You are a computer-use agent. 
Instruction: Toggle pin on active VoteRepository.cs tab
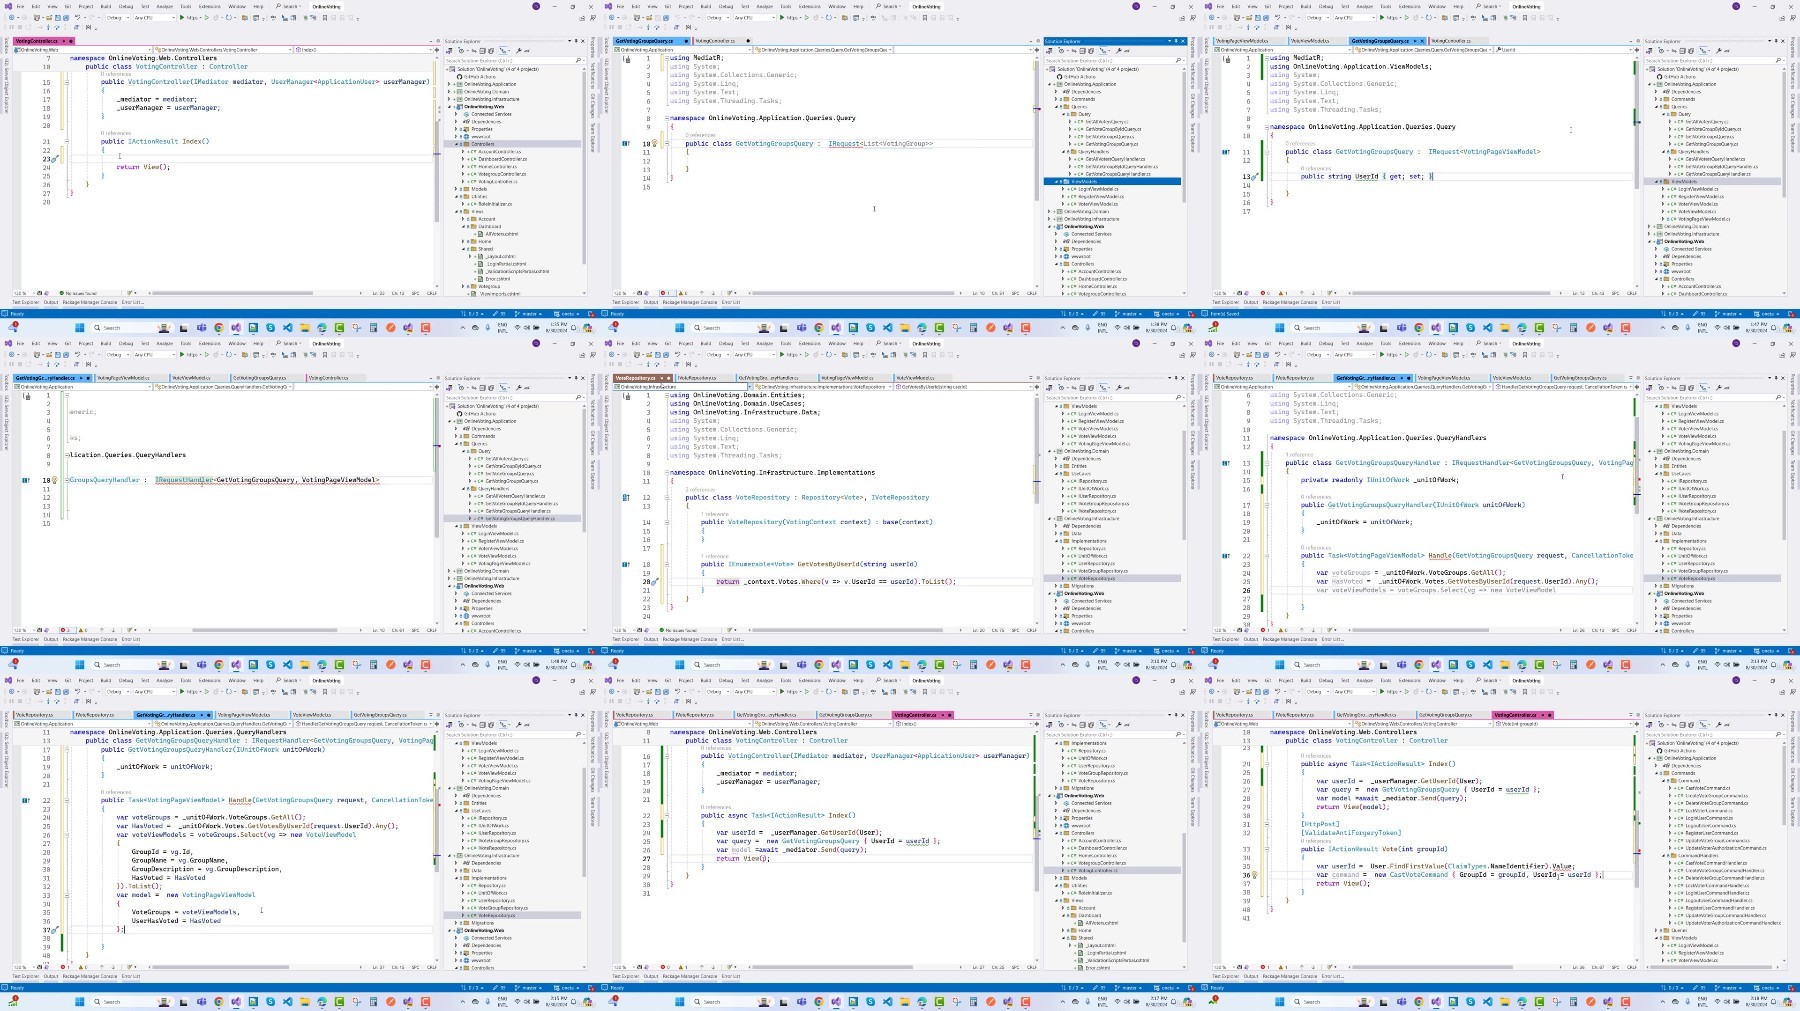(x=662, y=378)
